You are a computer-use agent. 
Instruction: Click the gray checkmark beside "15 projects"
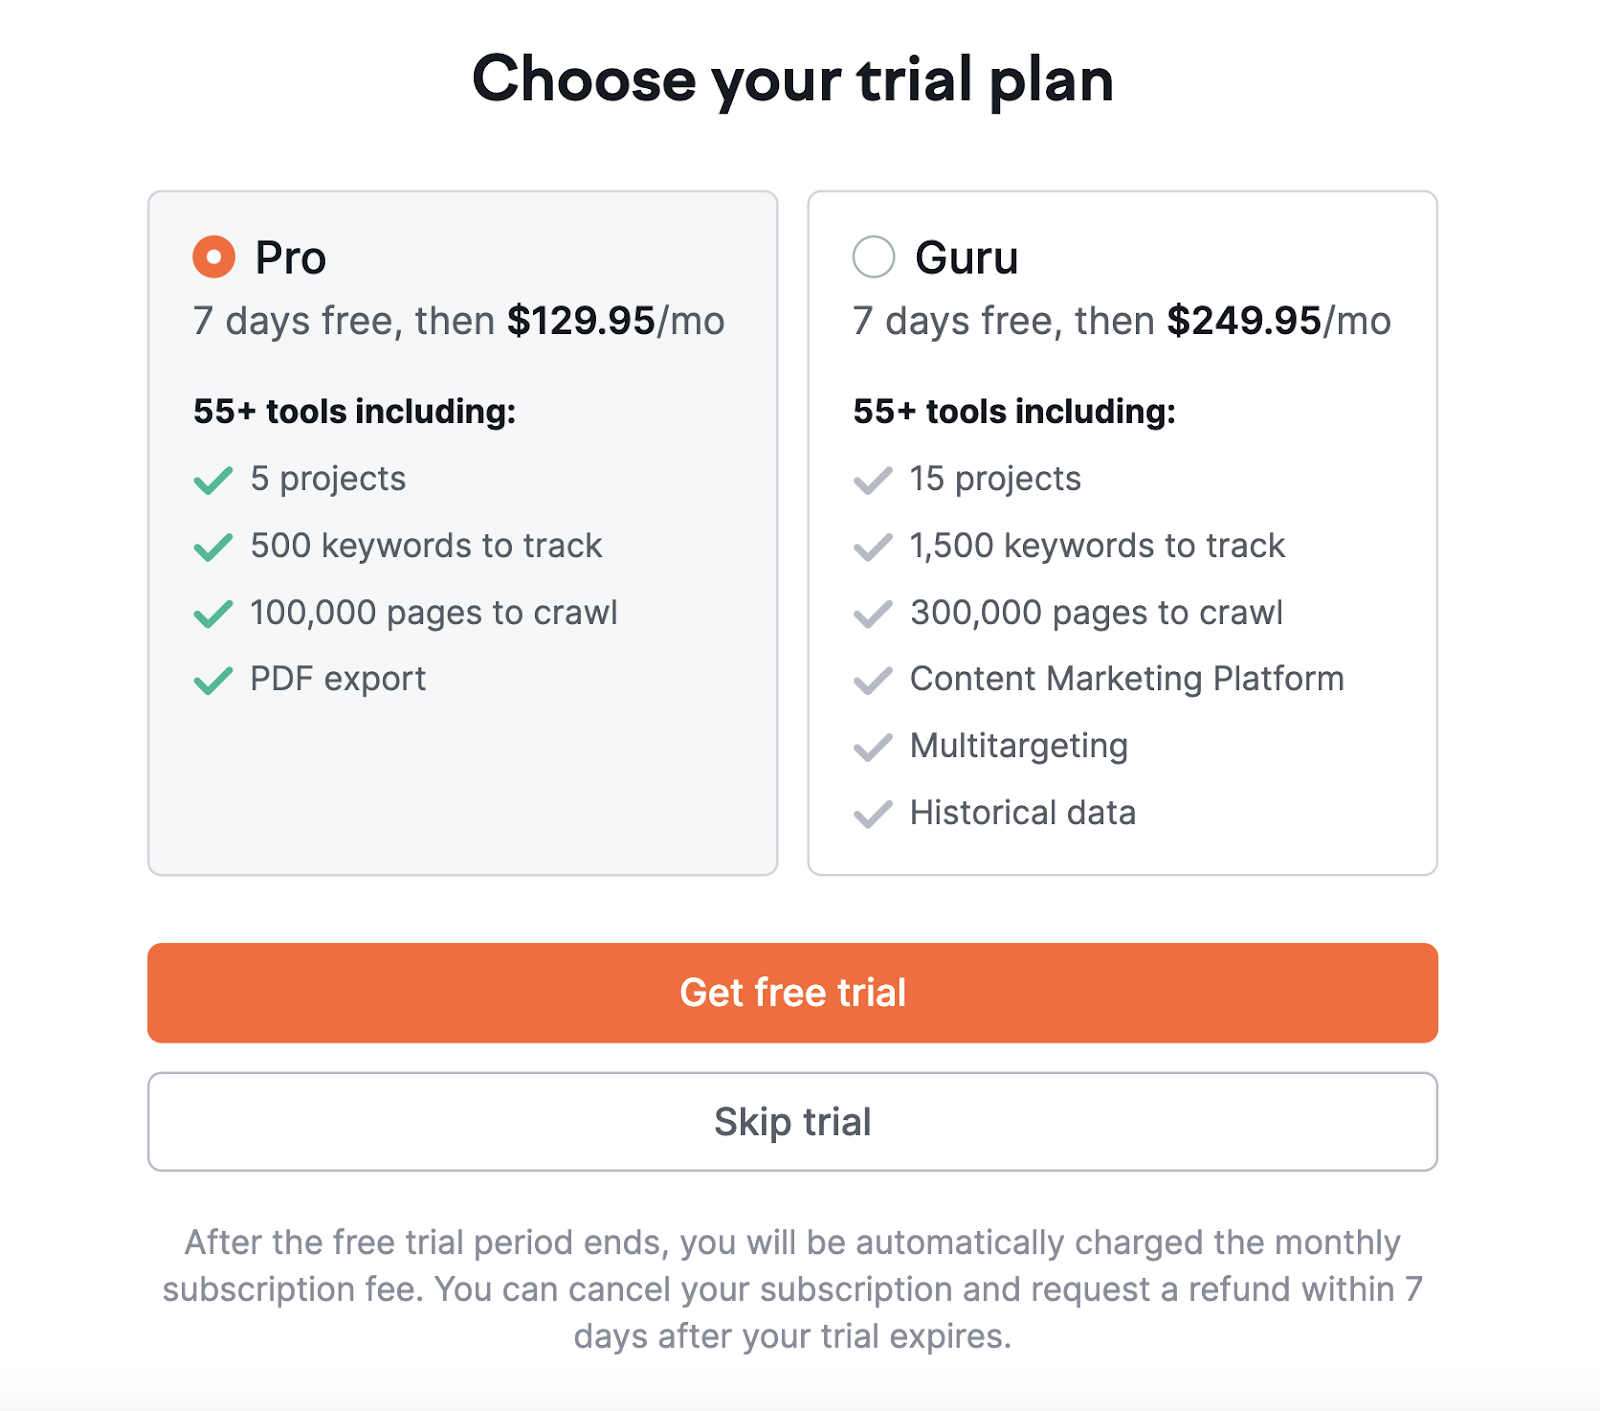[x=873, y=481]
